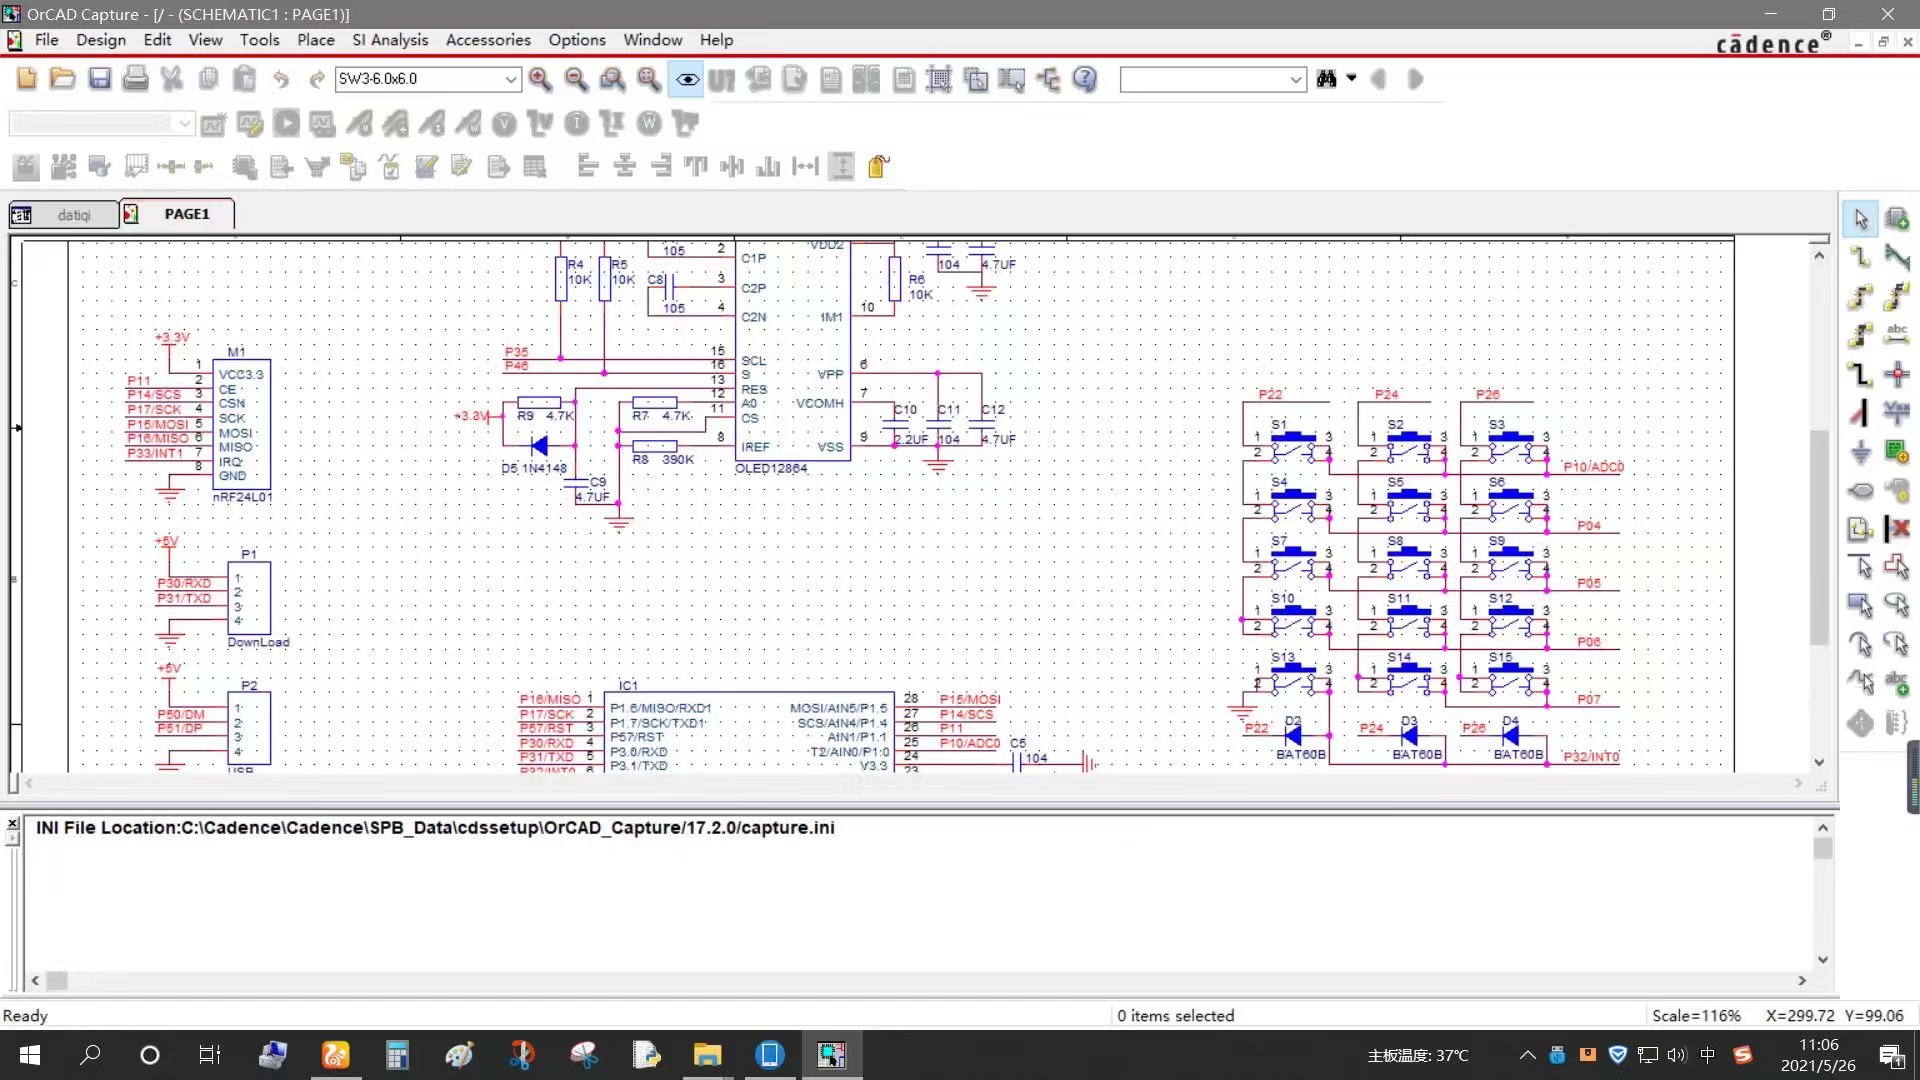Expand the SW3-6.0x6.0 part dropdown
This screenshot has width=1920, height=1080.
click(x=510, y=79)
